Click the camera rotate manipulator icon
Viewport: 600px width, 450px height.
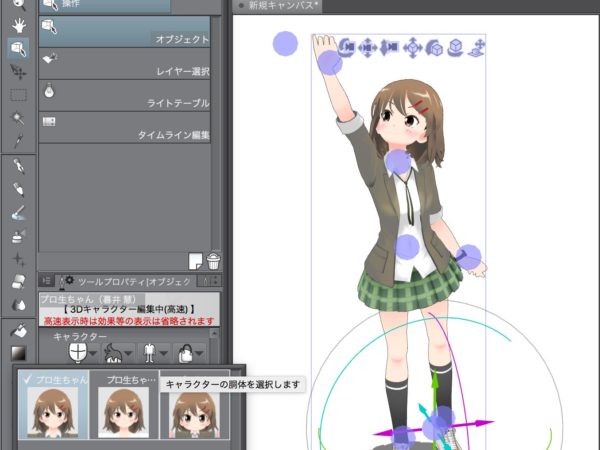pos(347,48)
